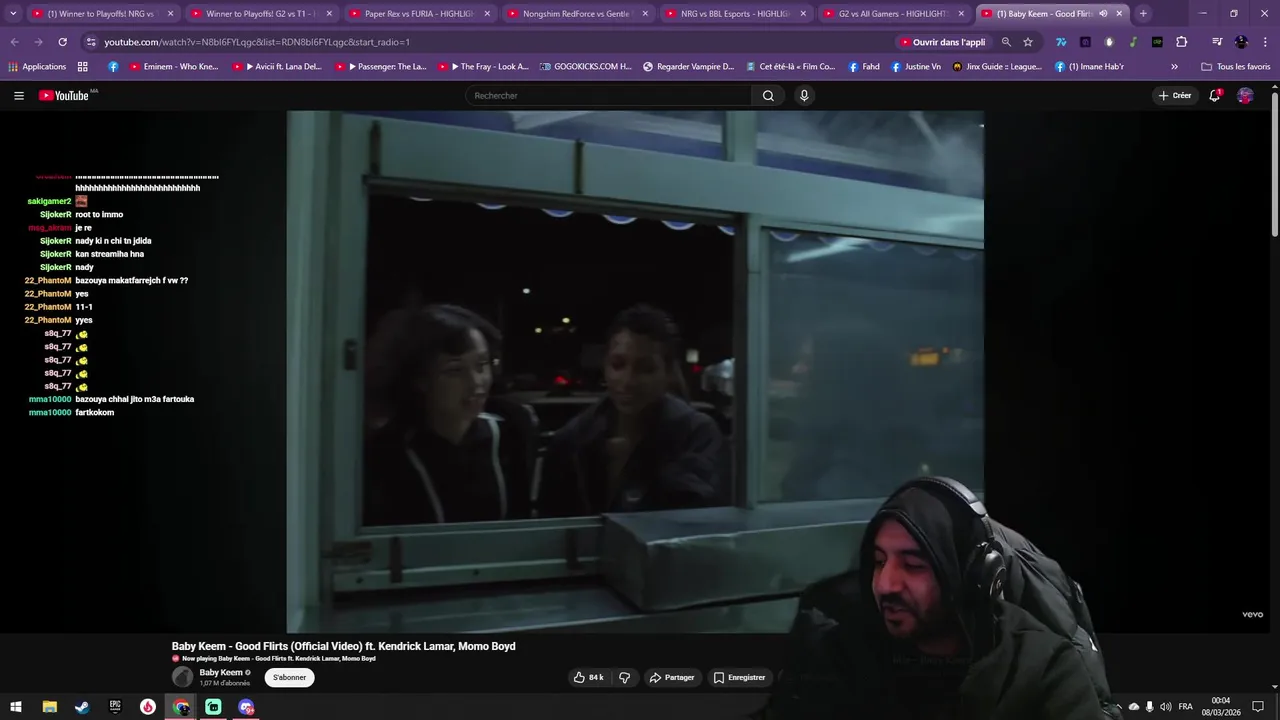Open the Tous les favoris folder
The height and width of the screenshot is (720, 1280).
[x=1236, y=67]
